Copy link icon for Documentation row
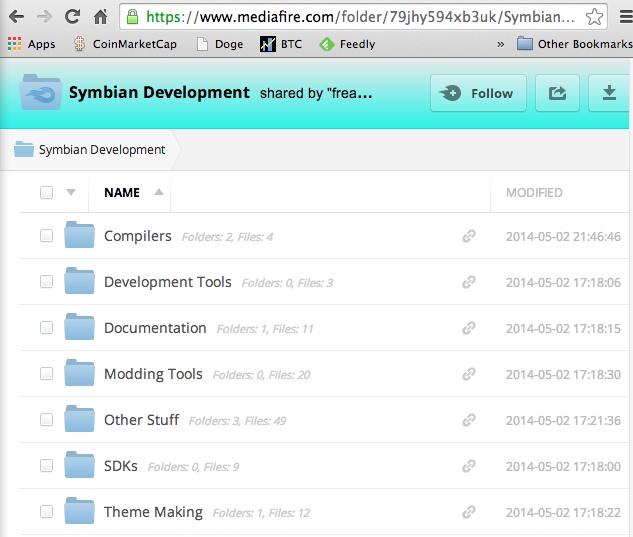Viewport: 633px width, 537px height. (x=469, y=328)
